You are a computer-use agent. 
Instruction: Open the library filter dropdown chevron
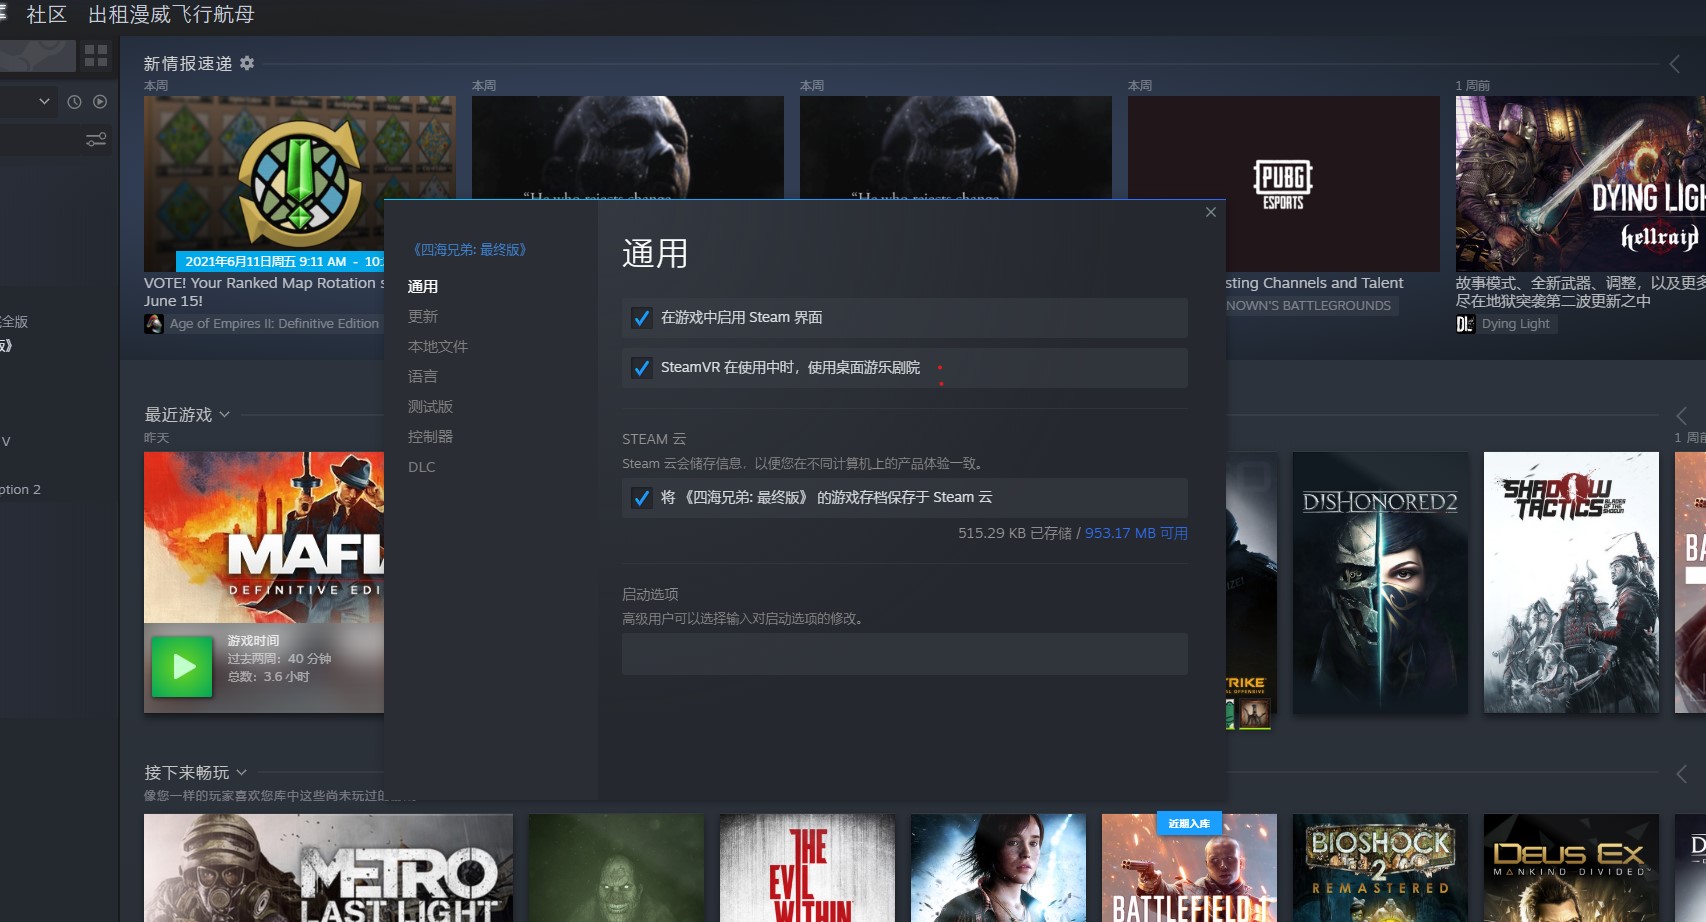point(43,101)
